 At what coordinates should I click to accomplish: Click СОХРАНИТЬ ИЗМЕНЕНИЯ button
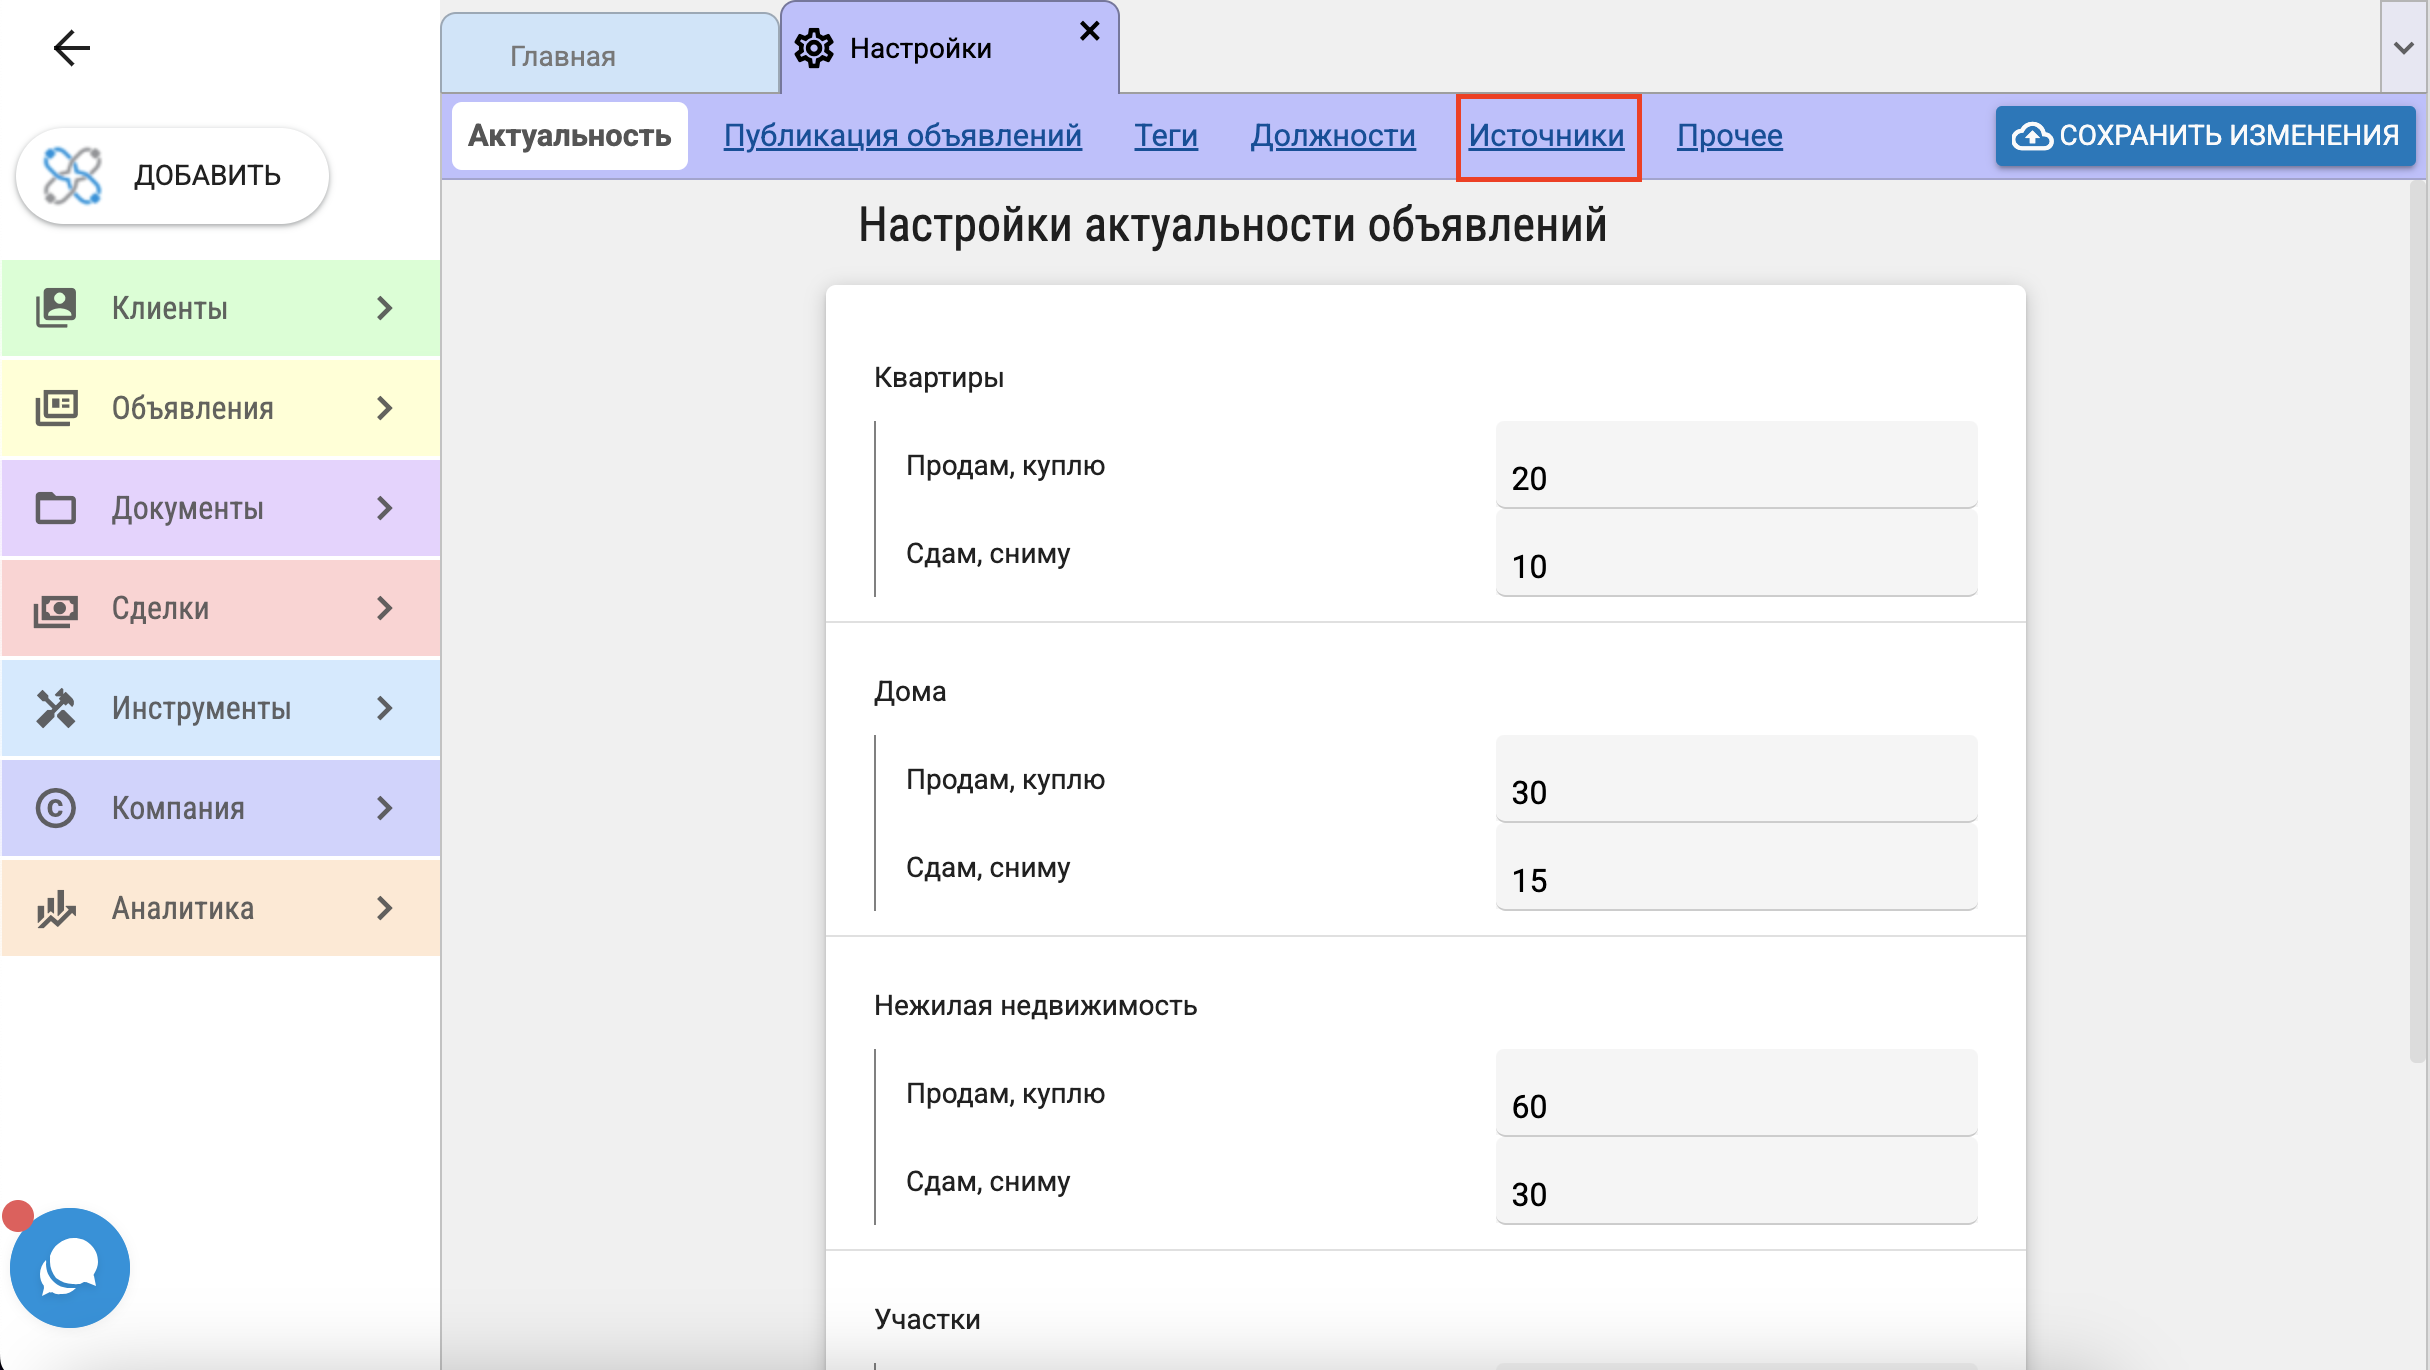pyautogui.click(x=2205, y=136)
